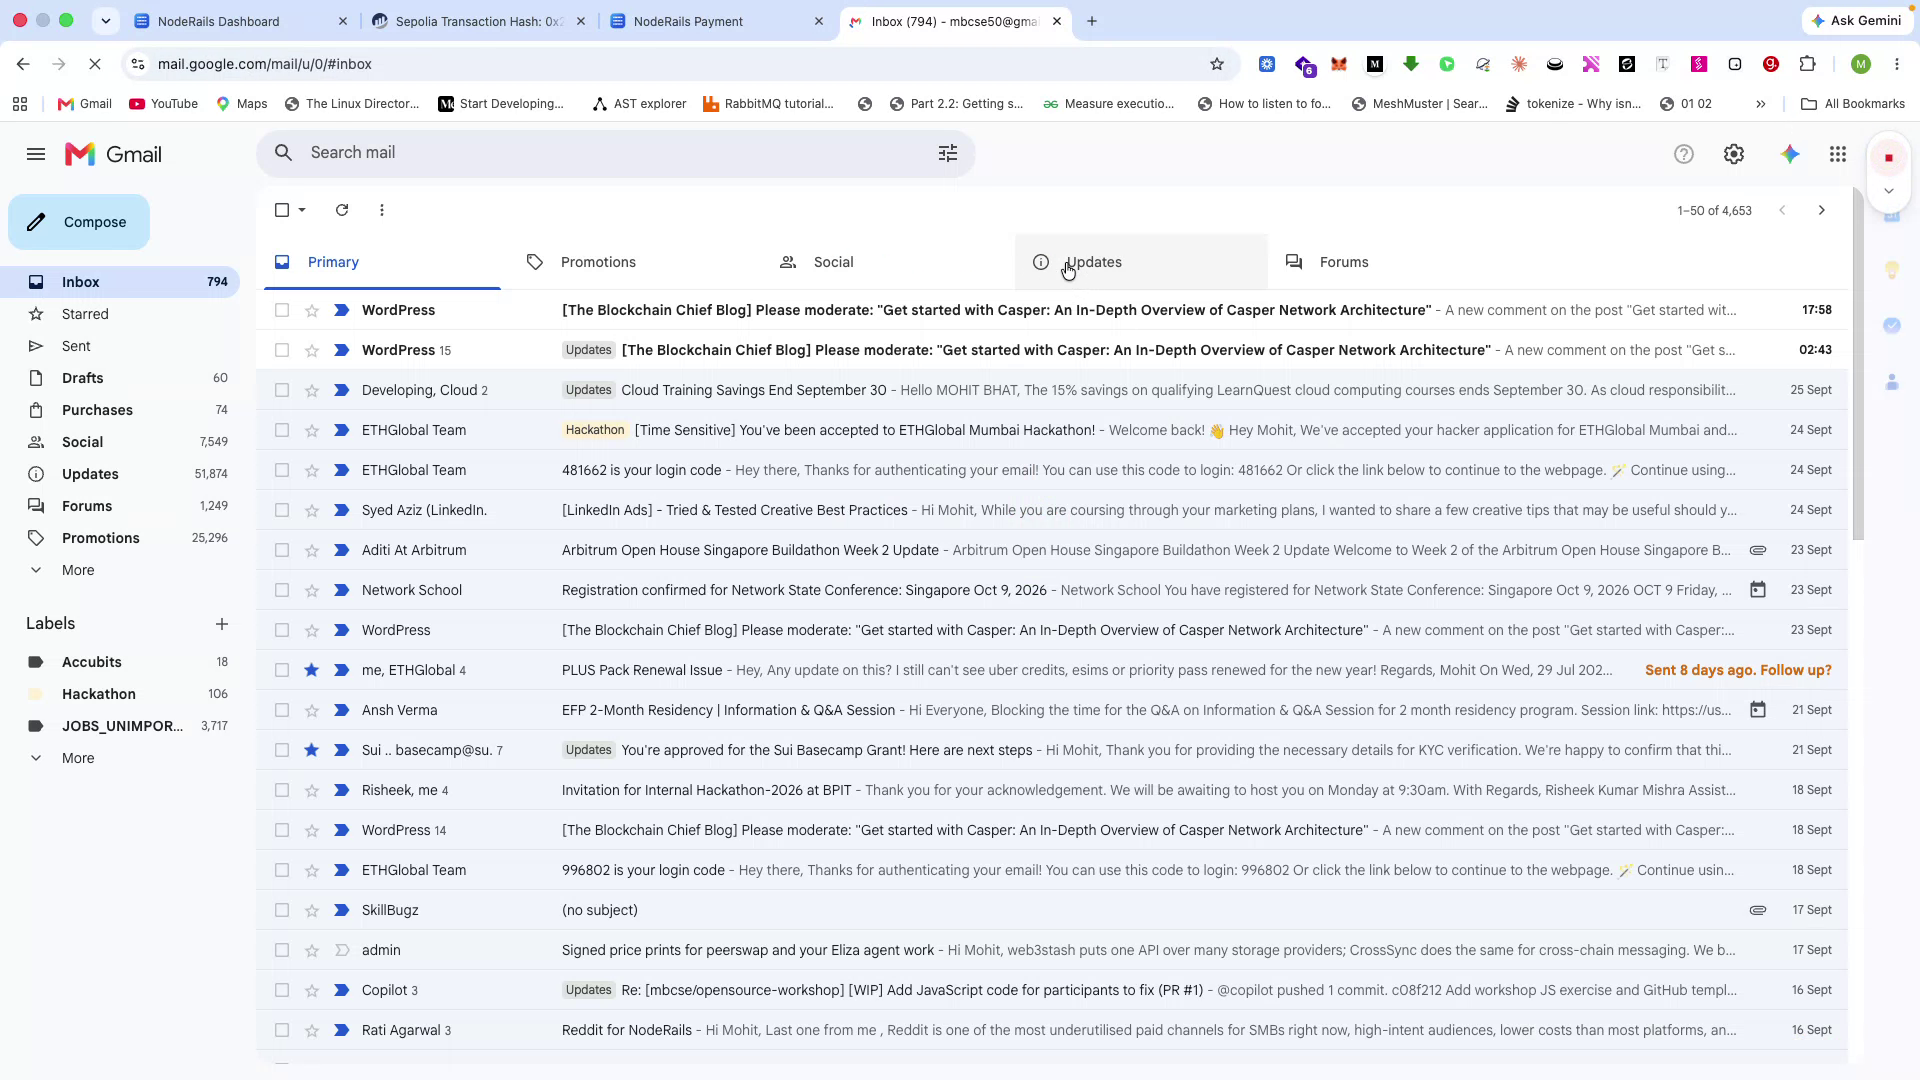The width and height of the screenshot is (1920, 1080).
Task: Select the first WordPress email checkbox
Action: (x=282, y=310)
